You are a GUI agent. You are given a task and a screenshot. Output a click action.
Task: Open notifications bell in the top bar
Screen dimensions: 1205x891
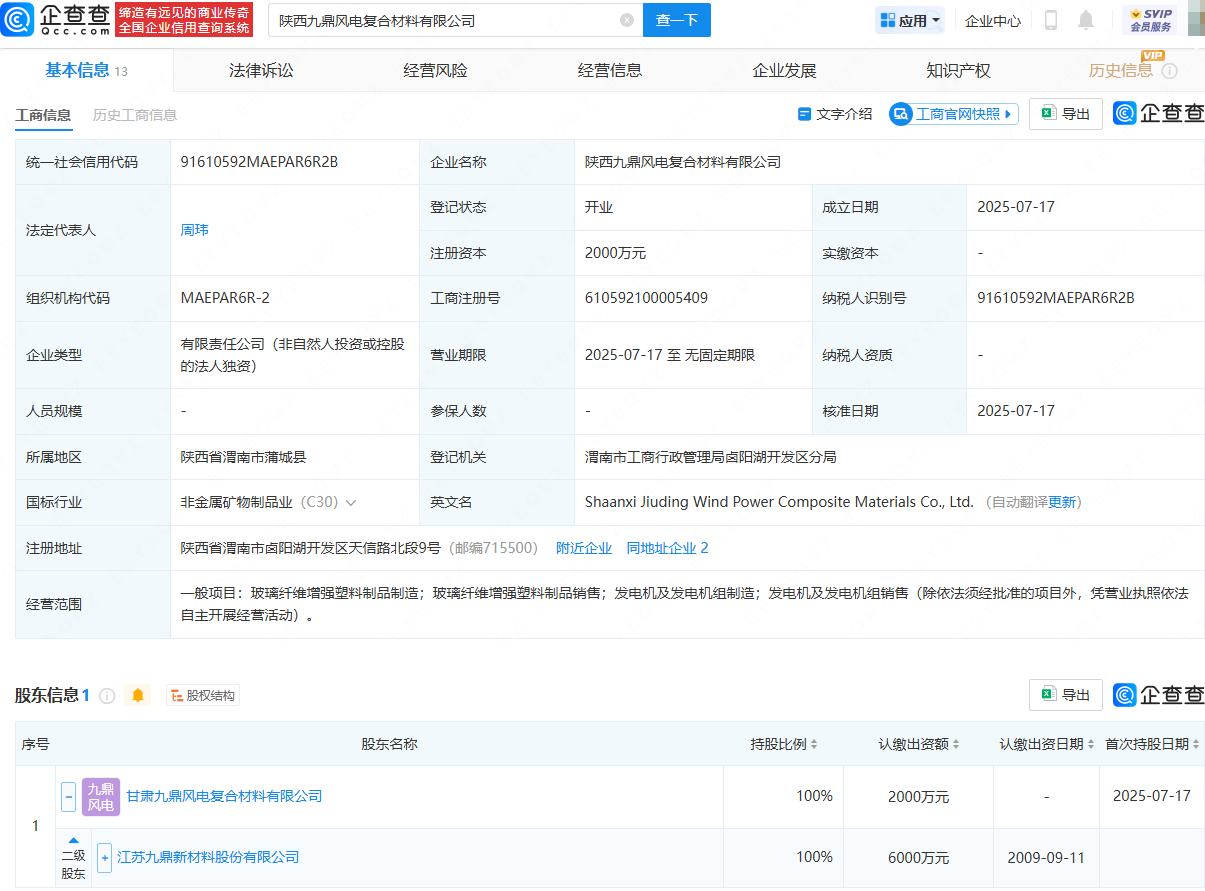click(x=1086, y=20)
